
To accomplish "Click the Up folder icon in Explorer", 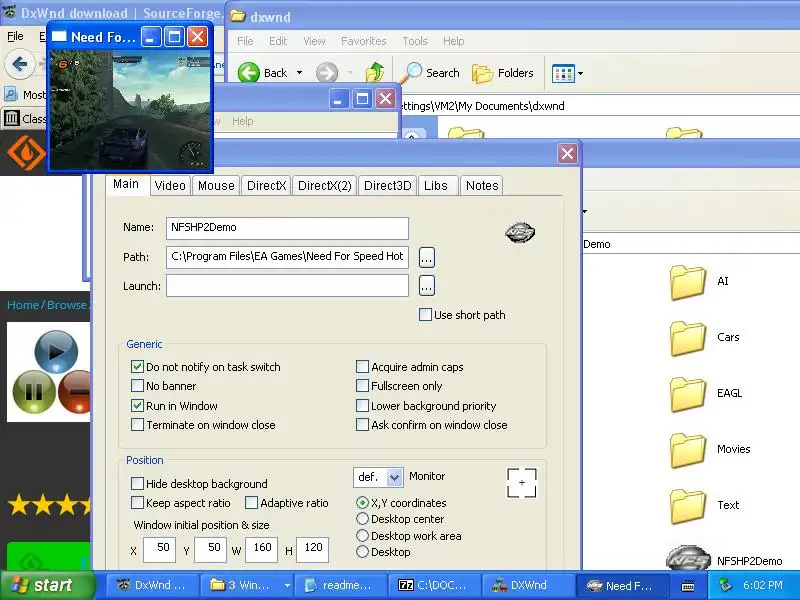I will click(375, 72).
